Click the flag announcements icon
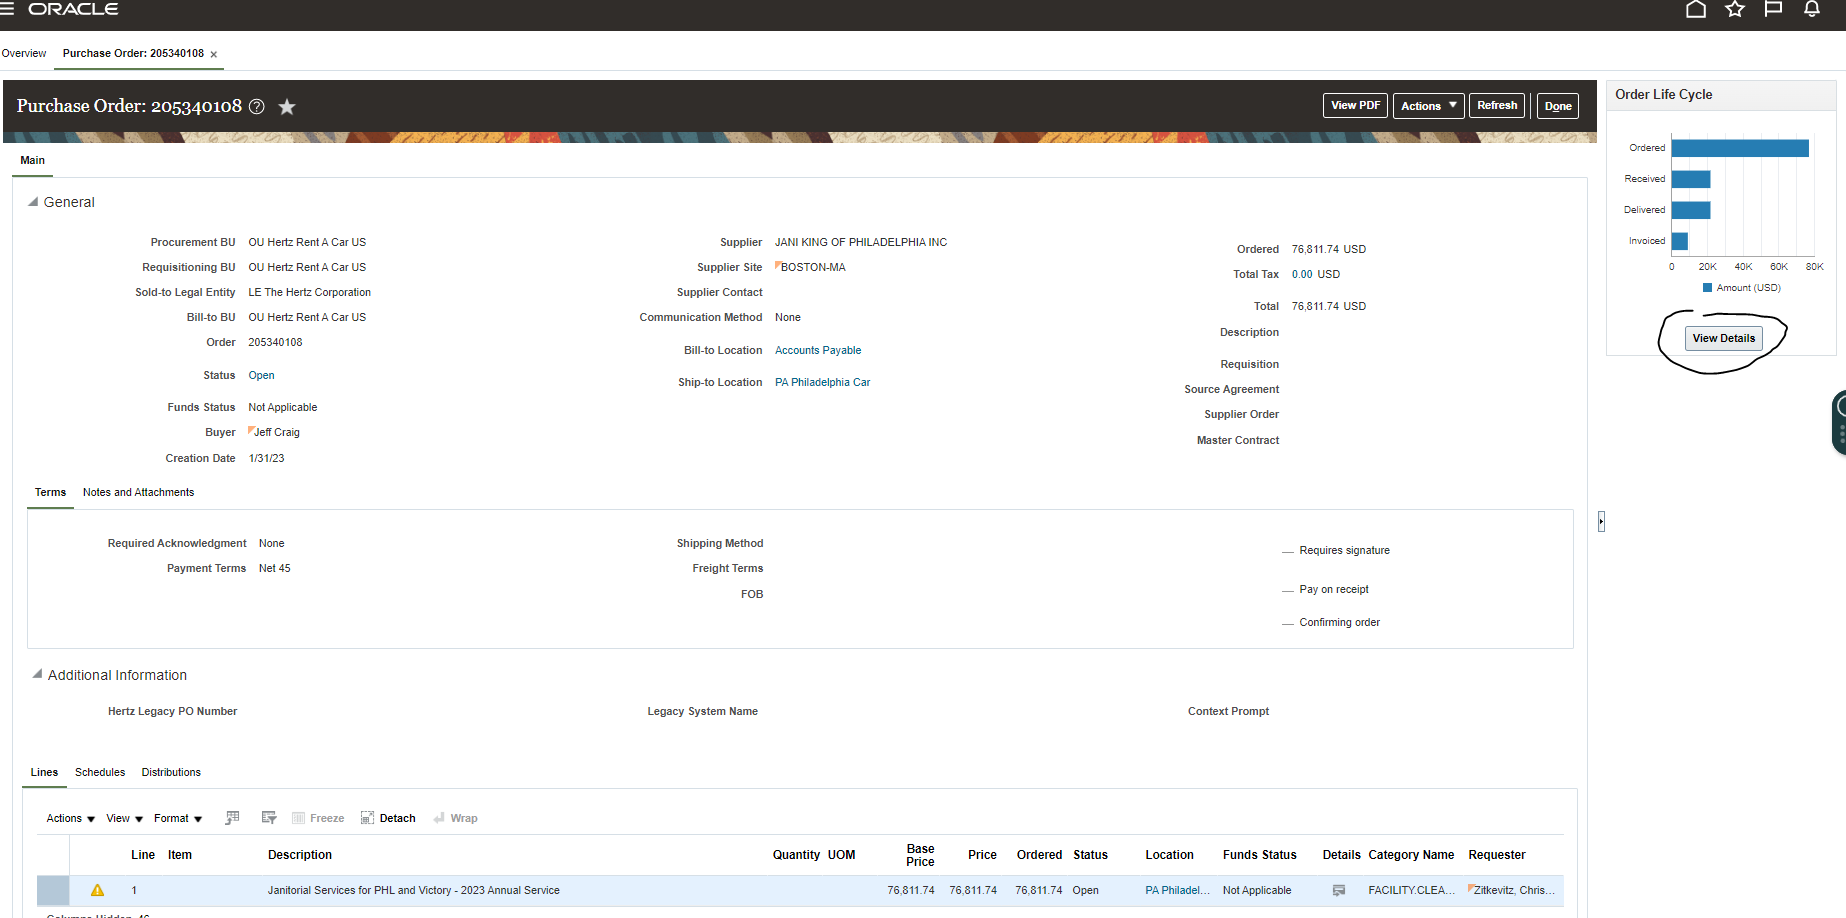This screenshot has width=1846, height=918. [x=1773, y=9]
